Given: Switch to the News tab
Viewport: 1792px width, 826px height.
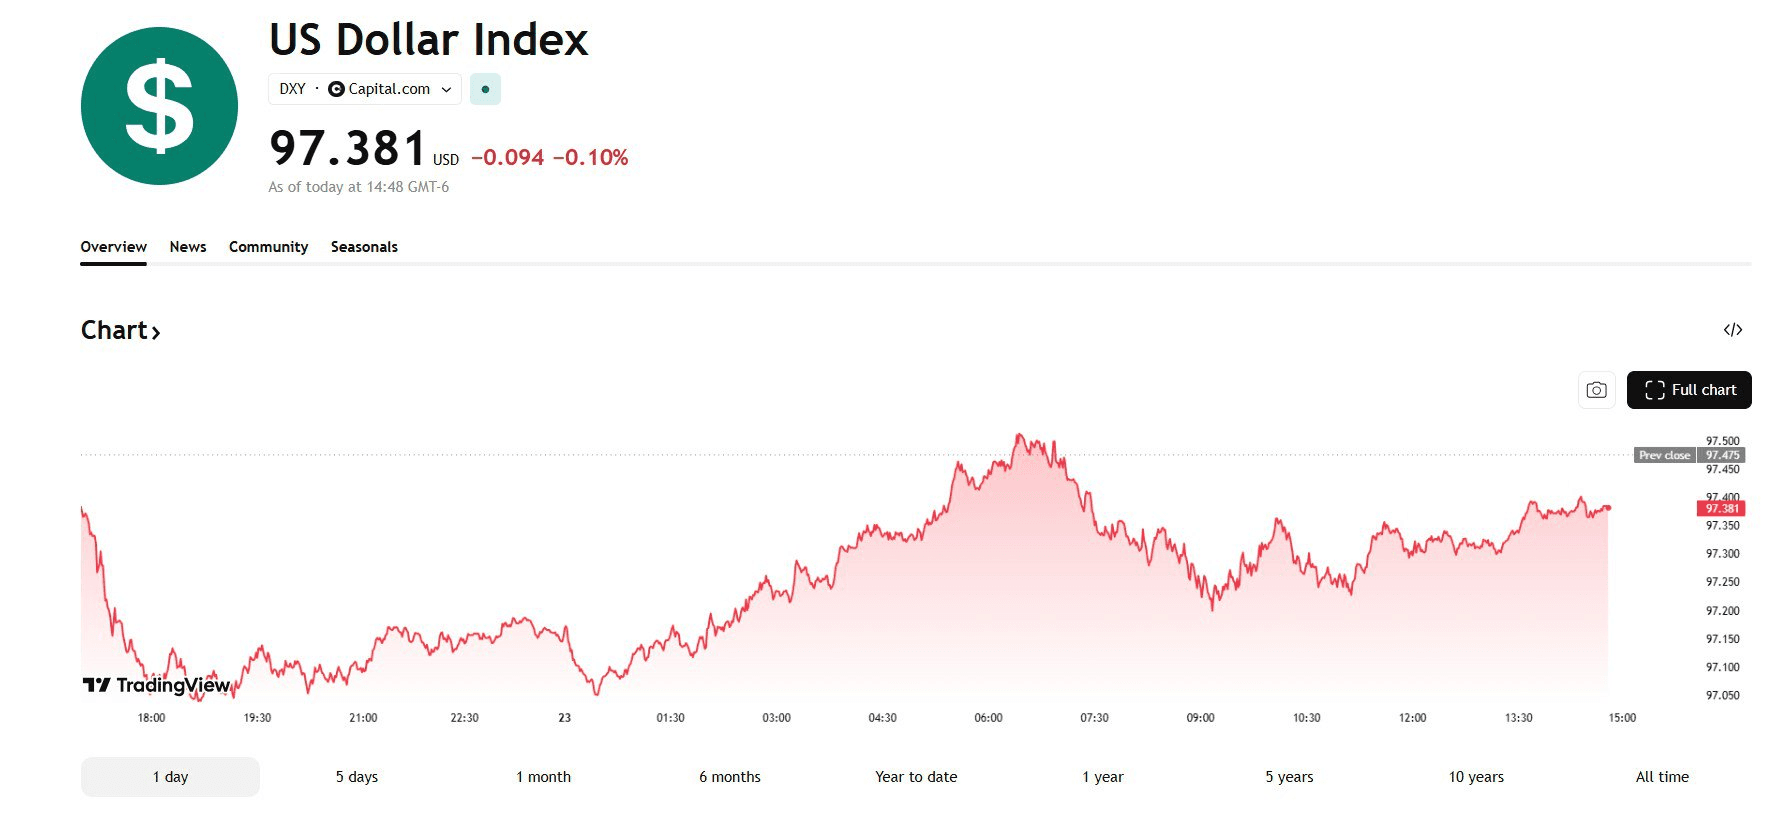Looking at the screenshot, I should pyautogui.click(x=188, y=247).
